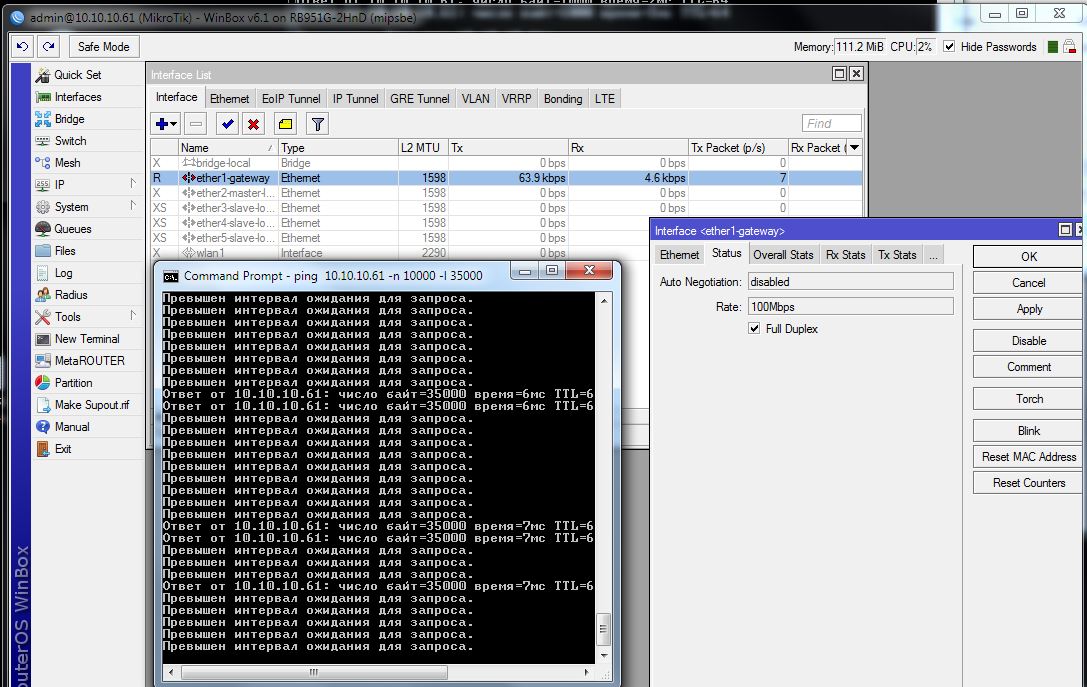Switch to the EoIP Tunnel tab
Screen dimensions: 1087x687
click(x=291, y=99)
